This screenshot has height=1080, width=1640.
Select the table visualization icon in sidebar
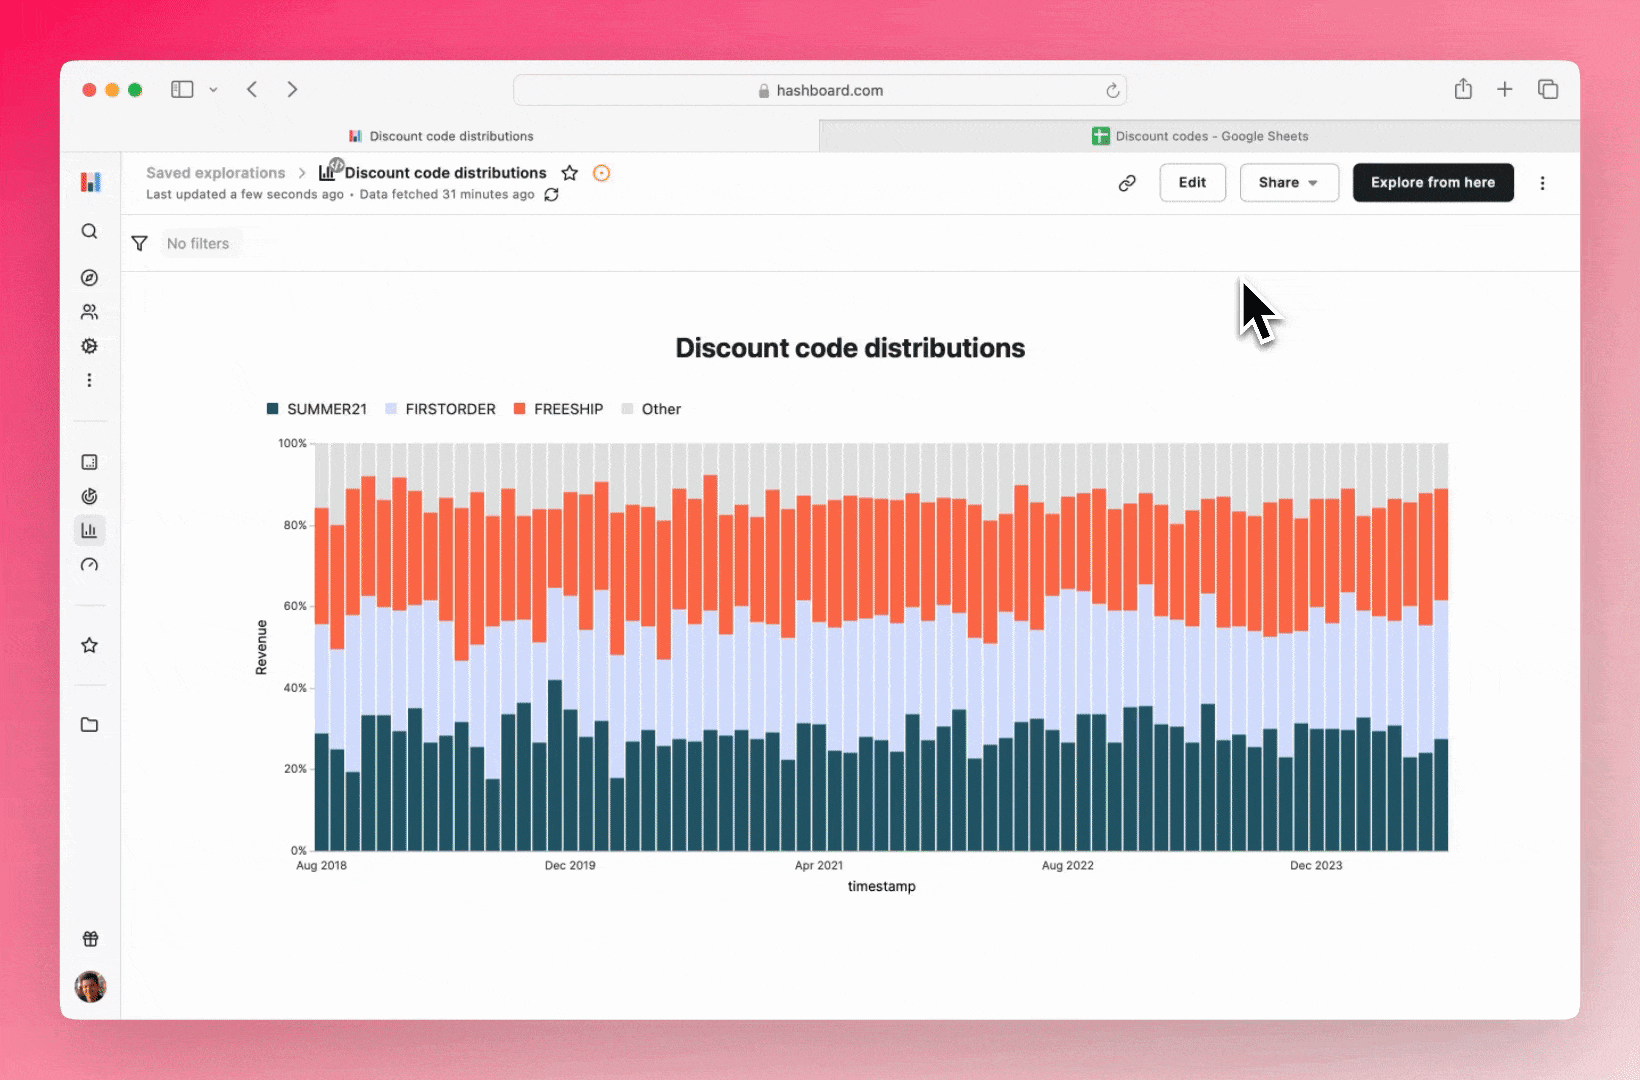point(89,462)
